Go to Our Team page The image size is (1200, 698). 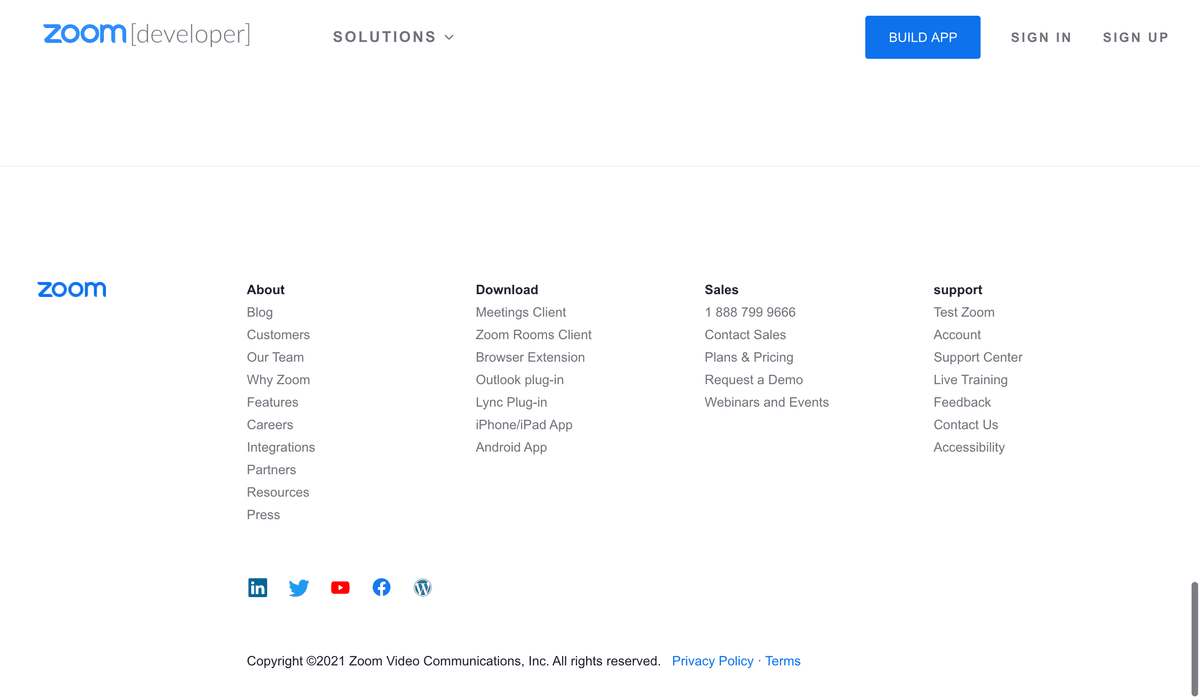[x=275, y=357]
